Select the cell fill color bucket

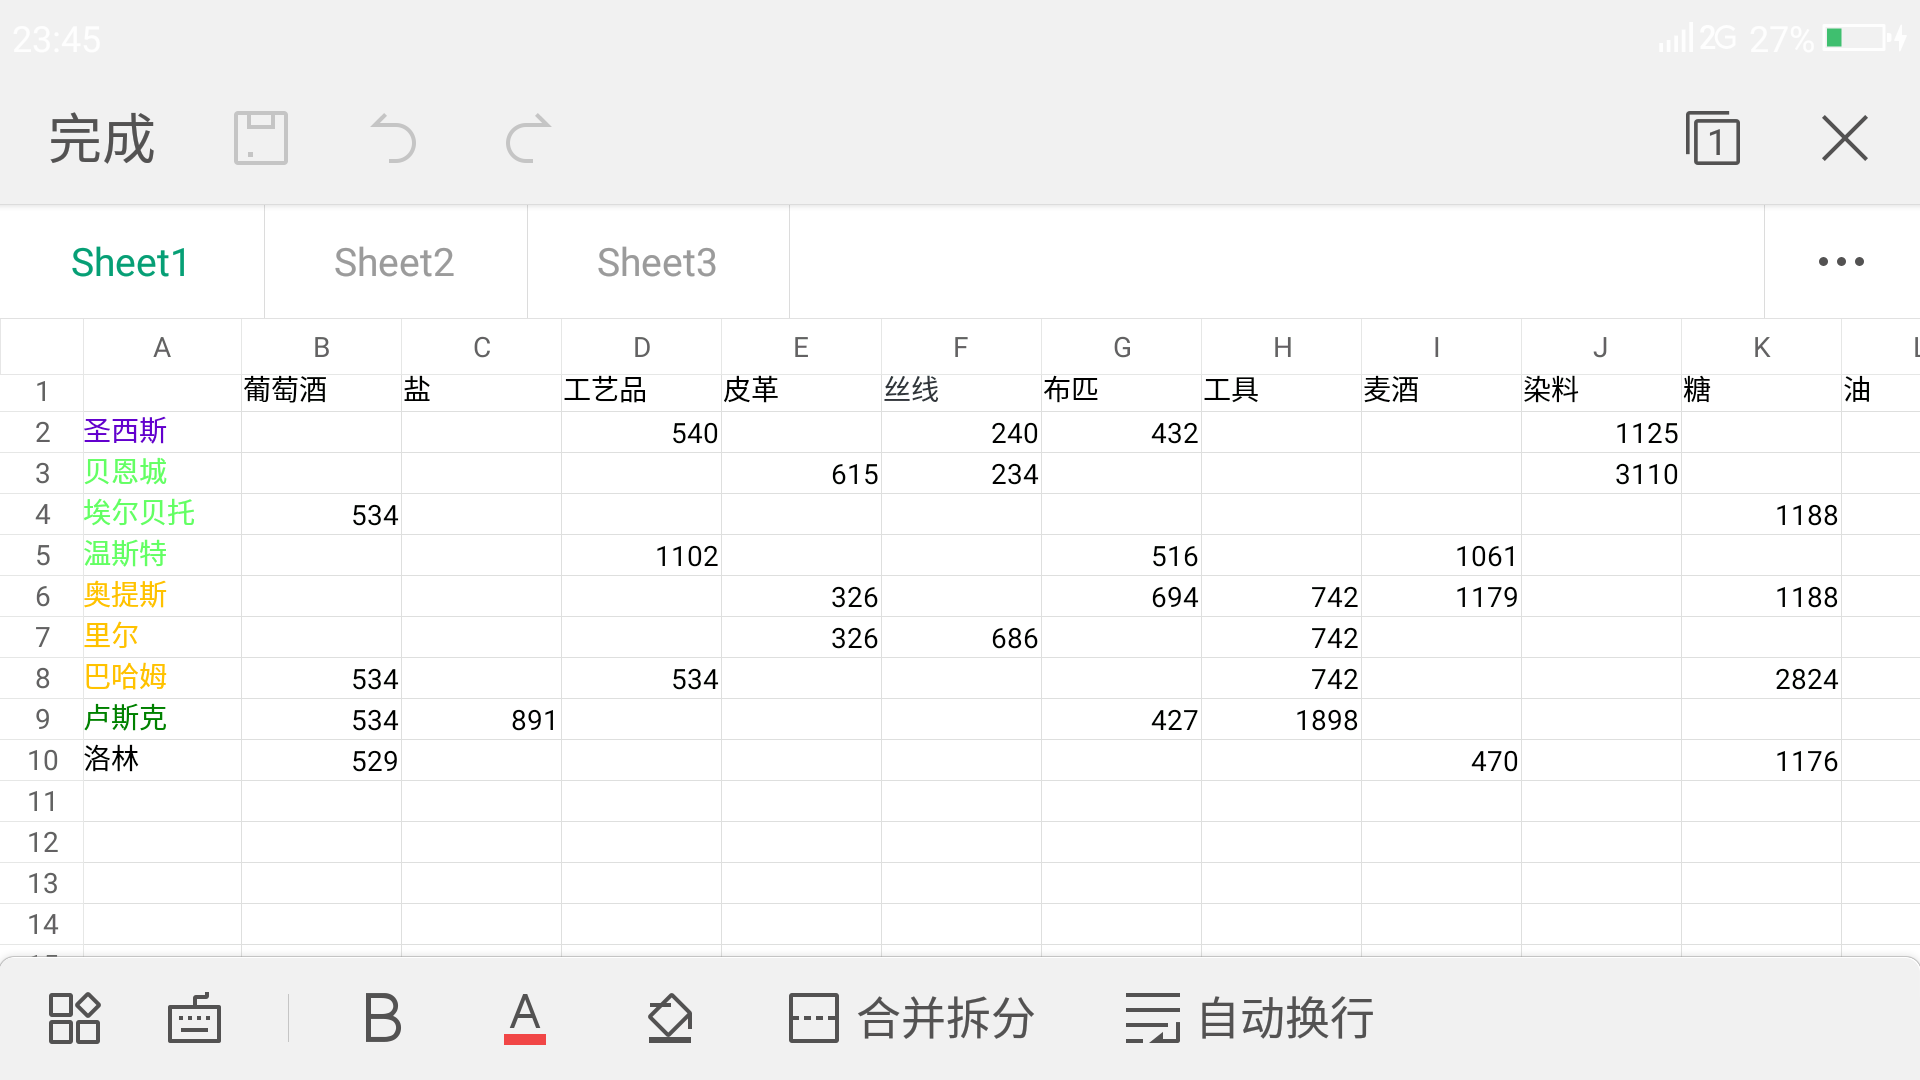click(x=670, y=1018)
